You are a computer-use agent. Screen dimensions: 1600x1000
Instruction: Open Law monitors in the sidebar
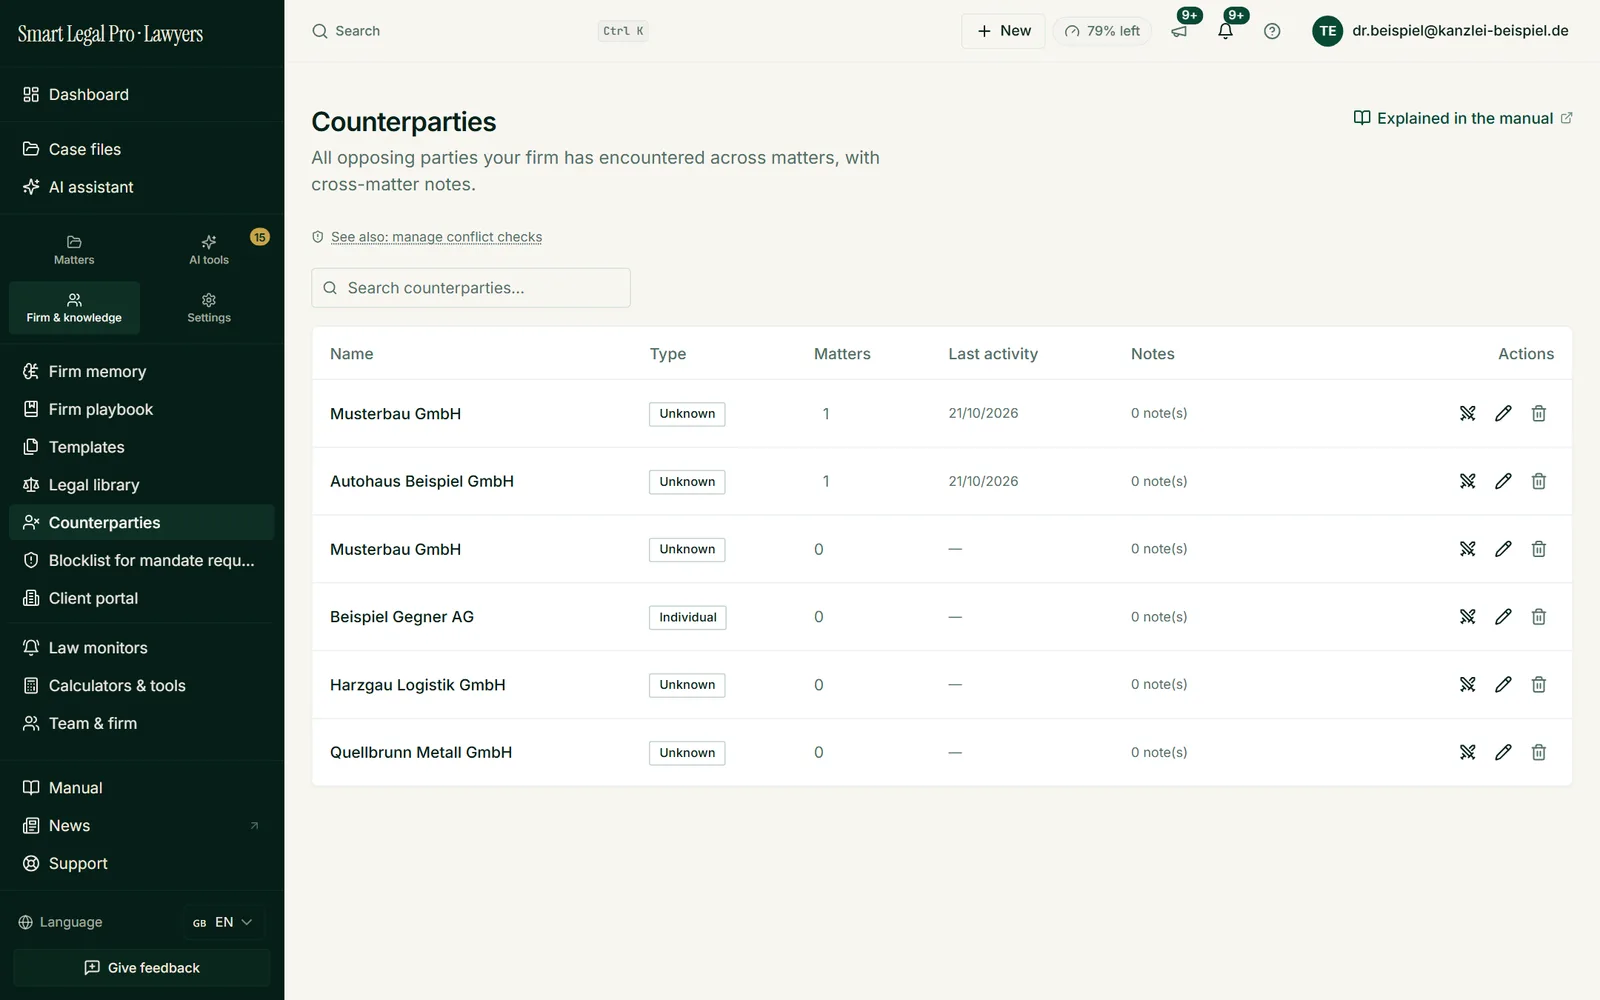pos(142,648)
